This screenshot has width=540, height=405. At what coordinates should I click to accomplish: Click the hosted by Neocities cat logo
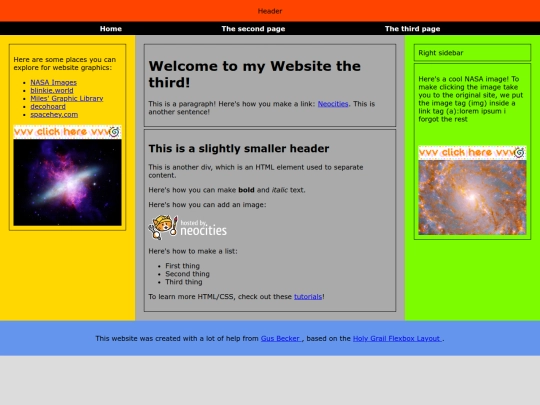click(x=188, y=228)
